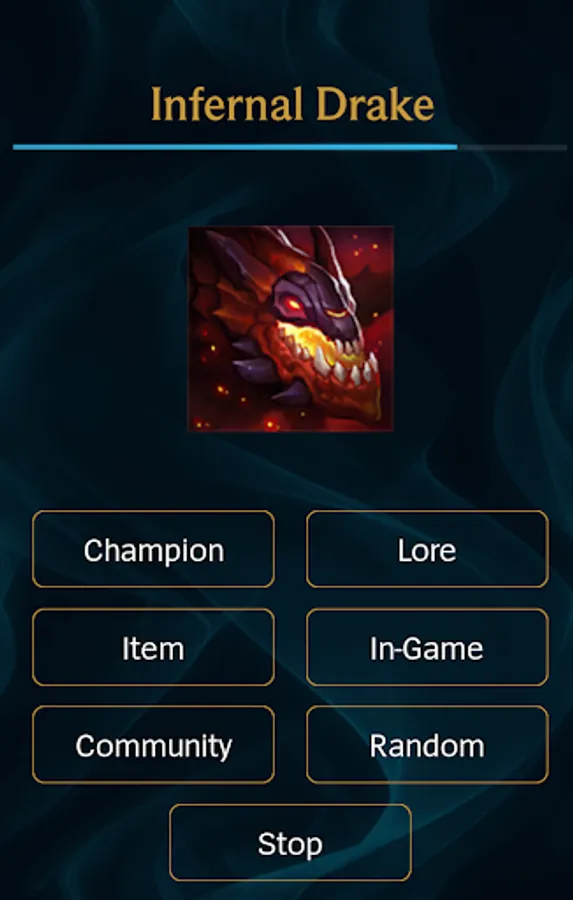573x900 pixels.
Task: Pick the Item category answer
Action: pos(153,647)
